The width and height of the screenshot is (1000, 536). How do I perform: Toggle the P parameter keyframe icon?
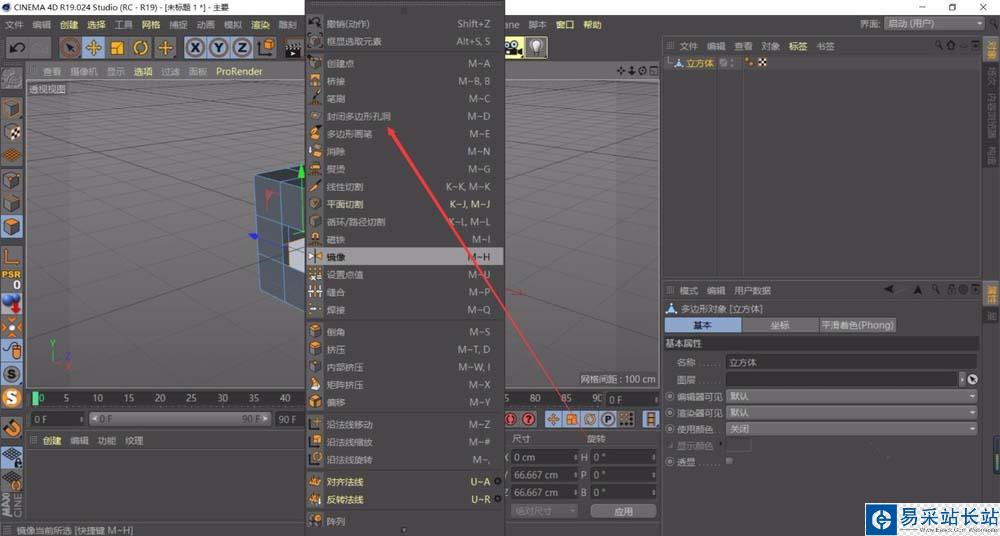608,419
